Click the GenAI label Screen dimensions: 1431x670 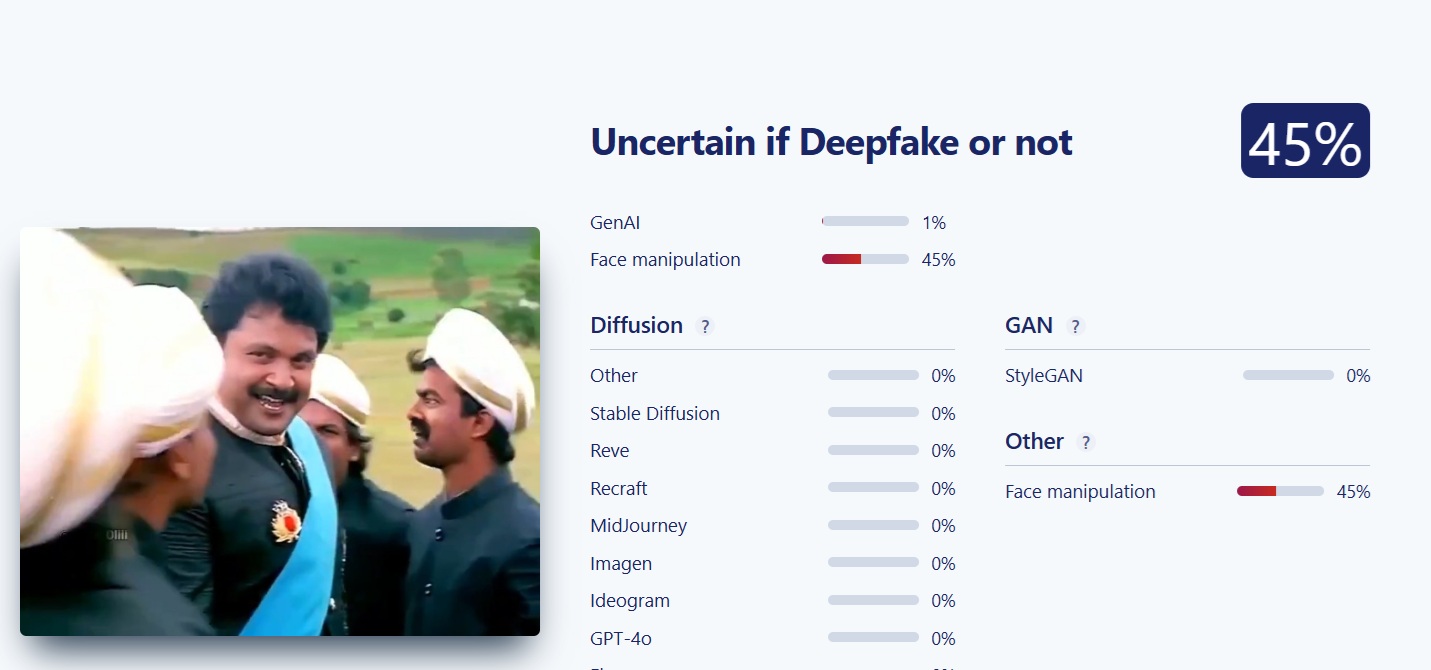pyautogui.click(x=615, y=223)
